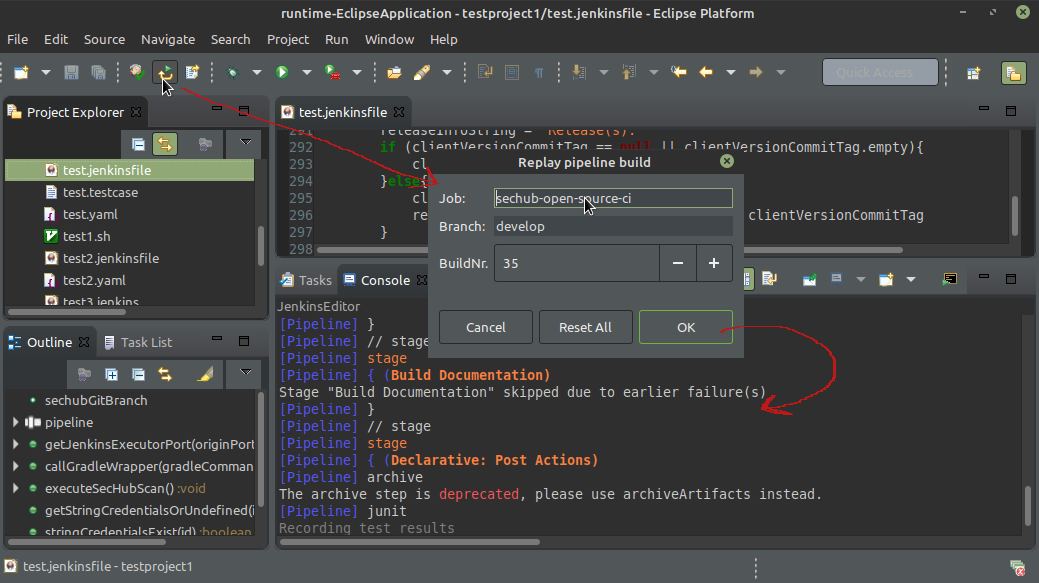Click the Branch field showing develop

tap(613, 227)
